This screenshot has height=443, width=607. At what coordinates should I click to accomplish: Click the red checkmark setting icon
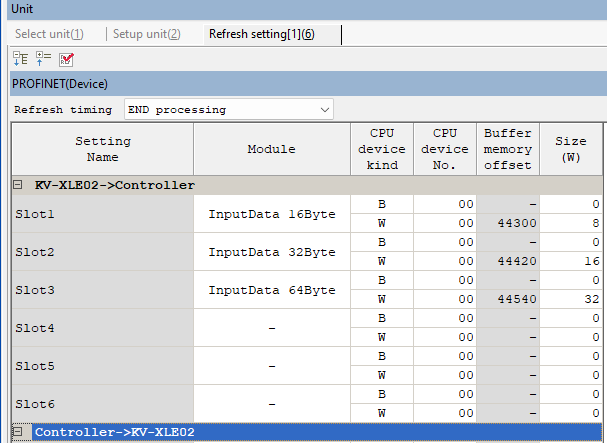pos(66,59)
